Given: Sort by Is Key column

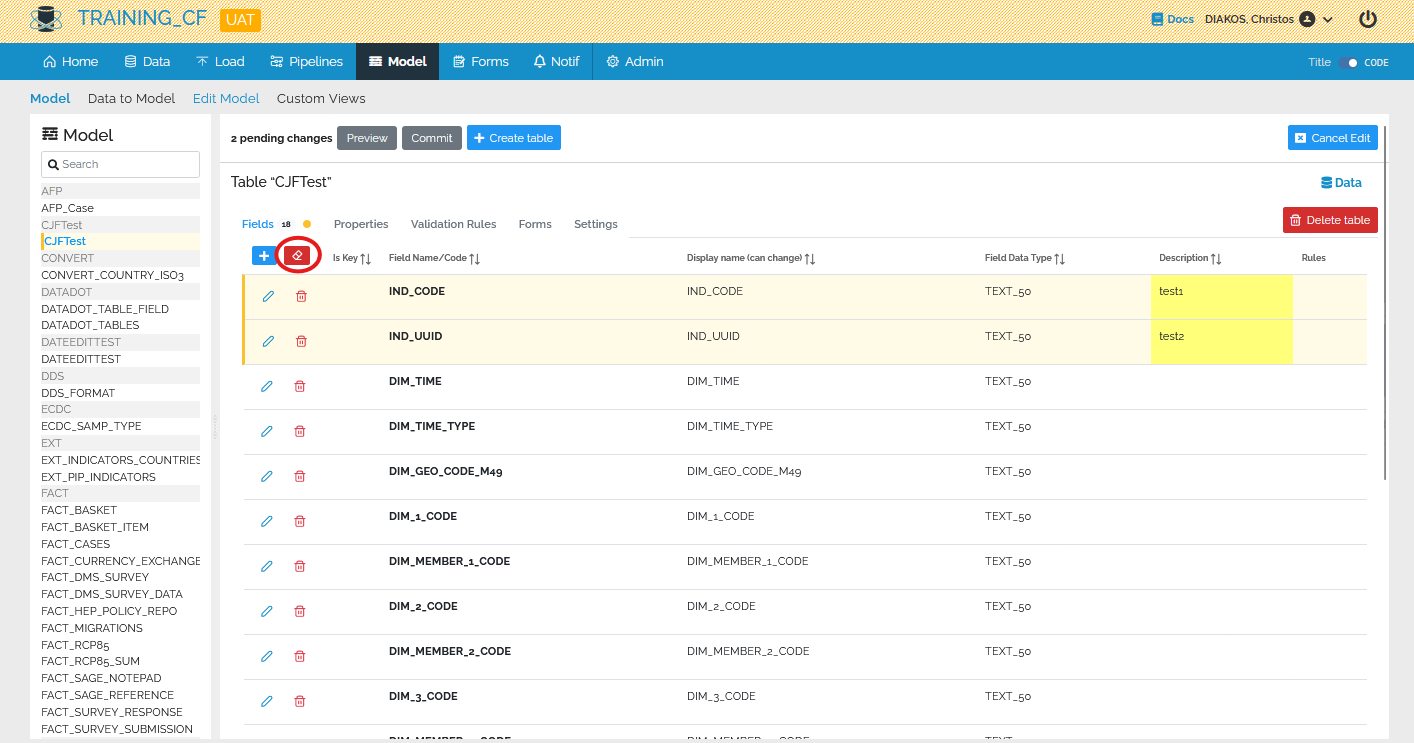Looking at the screenshot, I should coord(366,259).
